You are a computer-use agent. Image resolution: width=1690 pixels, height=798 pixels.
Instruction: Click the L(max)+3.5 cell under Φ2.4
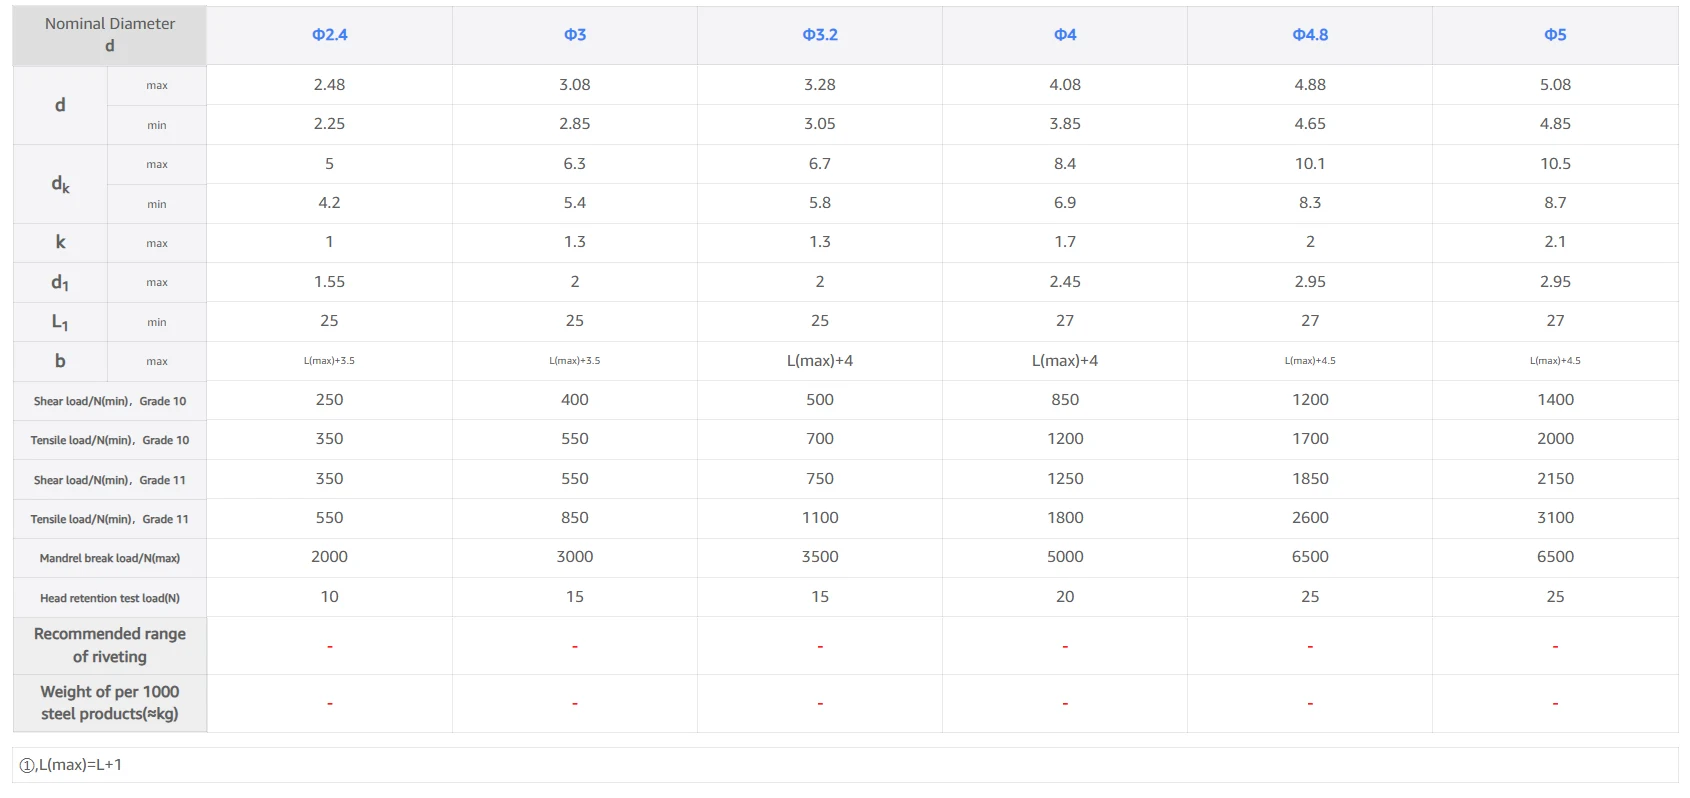(x=329, y=361)
